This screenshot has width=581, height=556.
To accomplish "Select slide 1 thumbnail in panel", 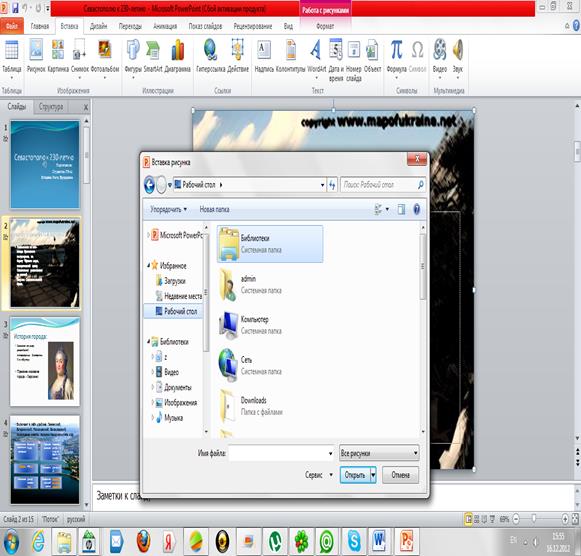I will (x=45, y=164).
